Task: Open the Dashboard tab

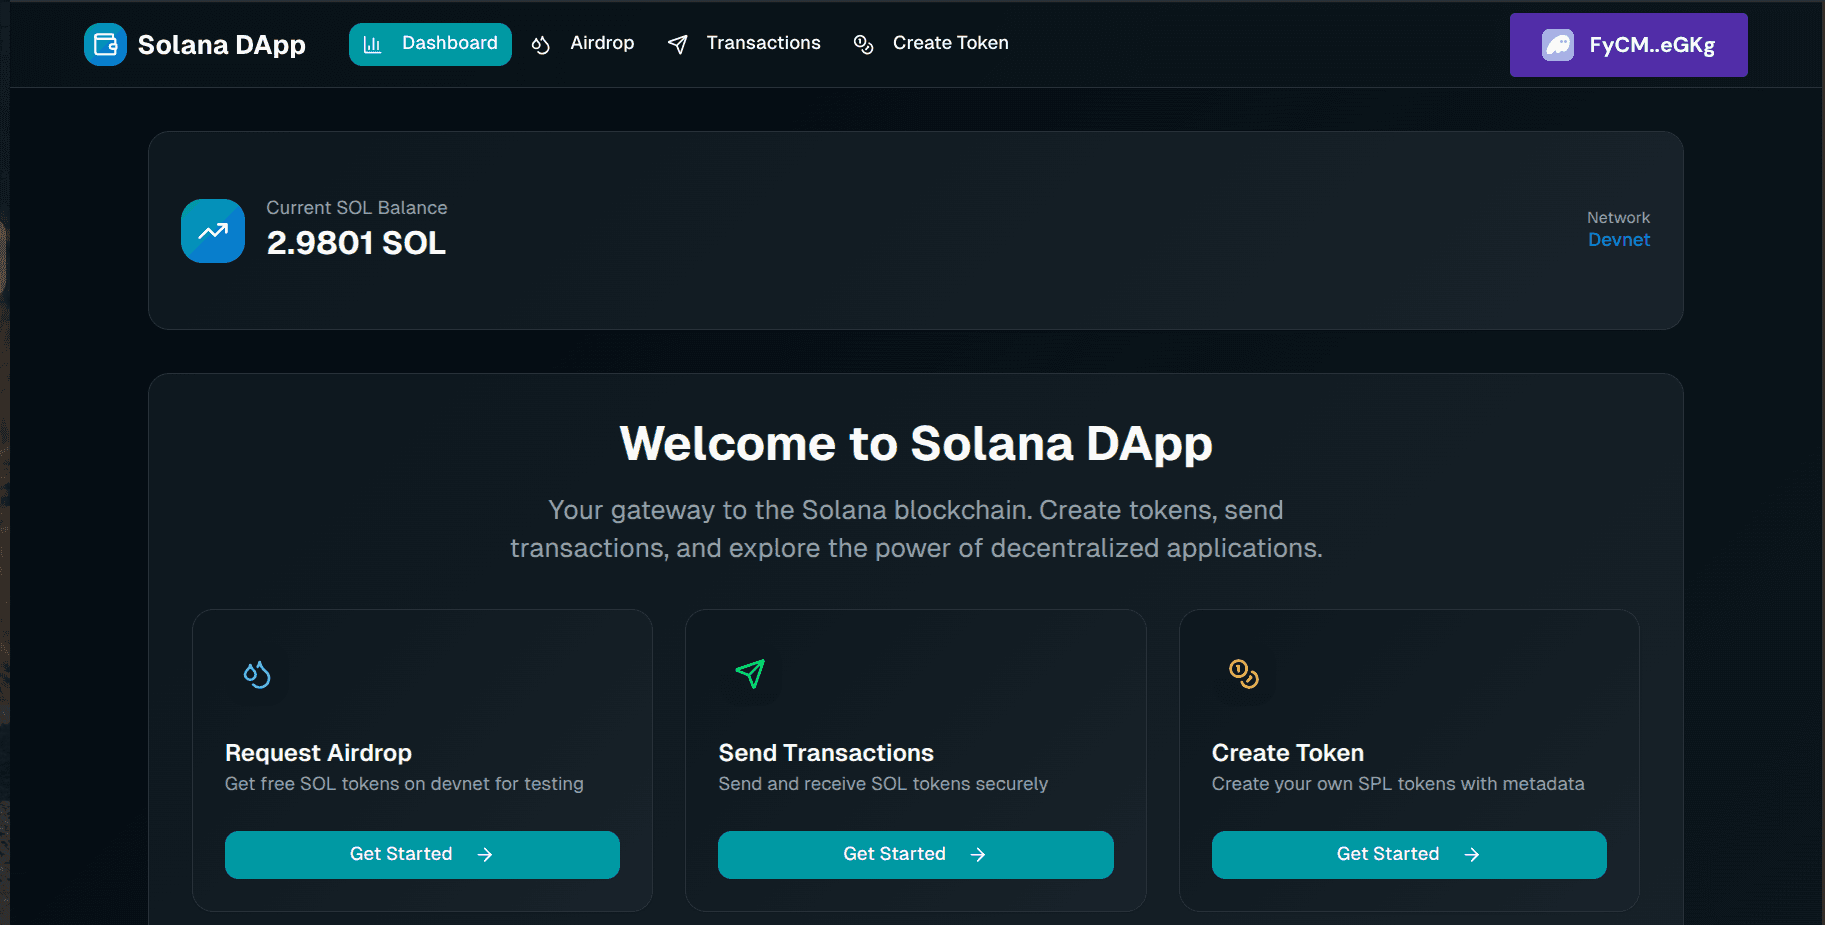Action: tap(430, 44)
